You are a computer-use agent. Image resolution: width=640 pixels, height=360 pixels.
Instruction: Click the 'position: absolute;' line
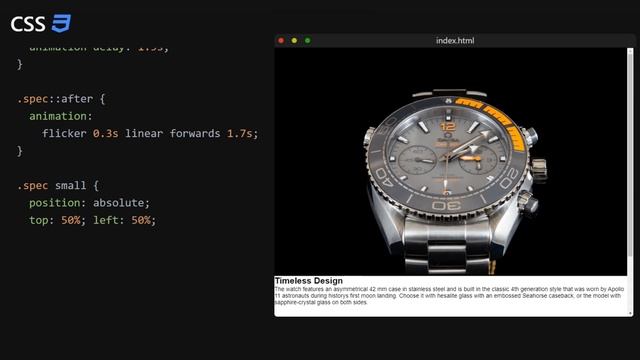point(89,203)
